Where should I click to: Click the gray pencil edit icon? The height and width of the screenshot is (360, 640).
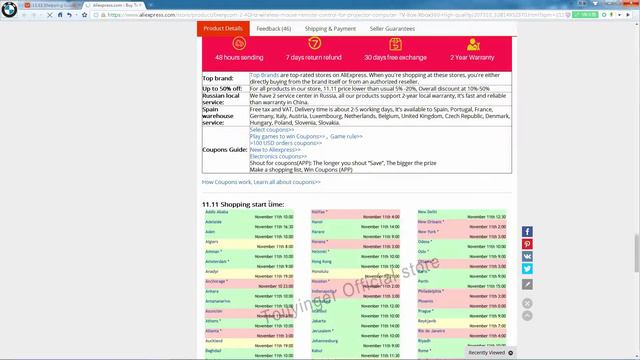(x=527, y=284)
